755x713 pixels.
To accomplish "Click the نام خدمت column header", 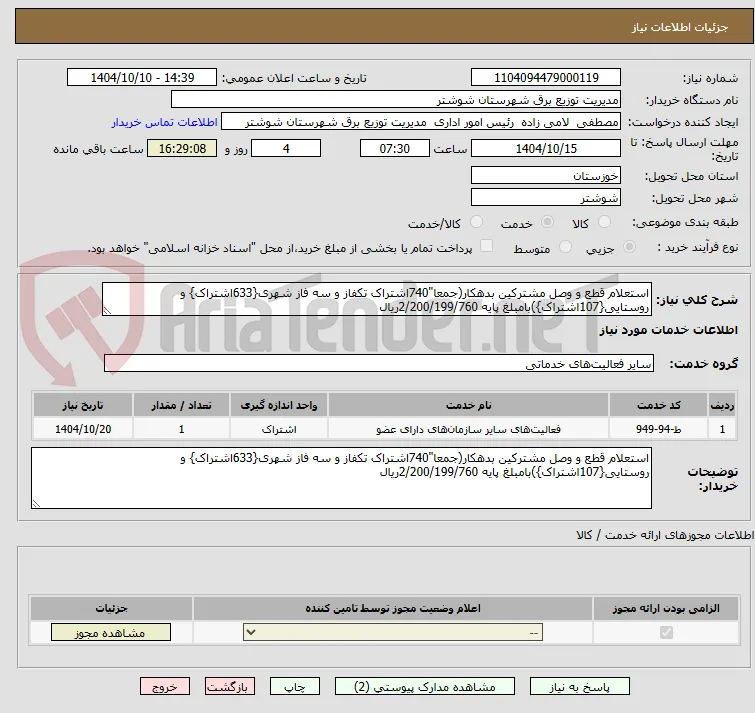I will click(x=469, y=405).
